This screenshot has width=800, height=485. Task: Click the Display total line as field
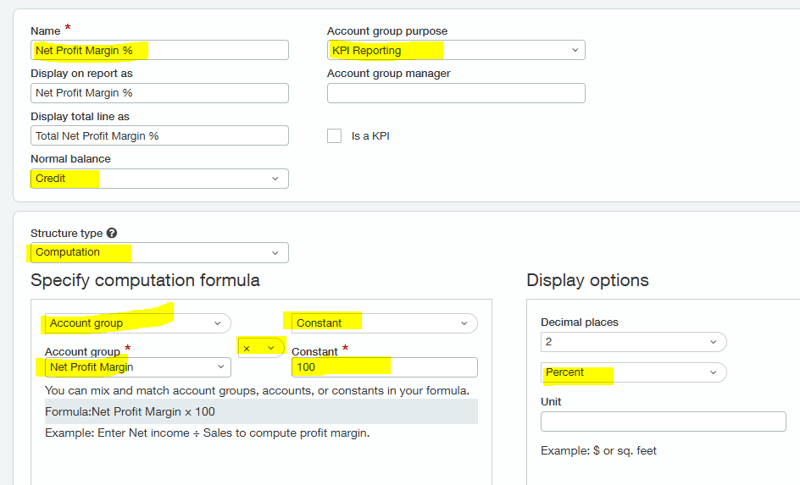click(160, 136)
